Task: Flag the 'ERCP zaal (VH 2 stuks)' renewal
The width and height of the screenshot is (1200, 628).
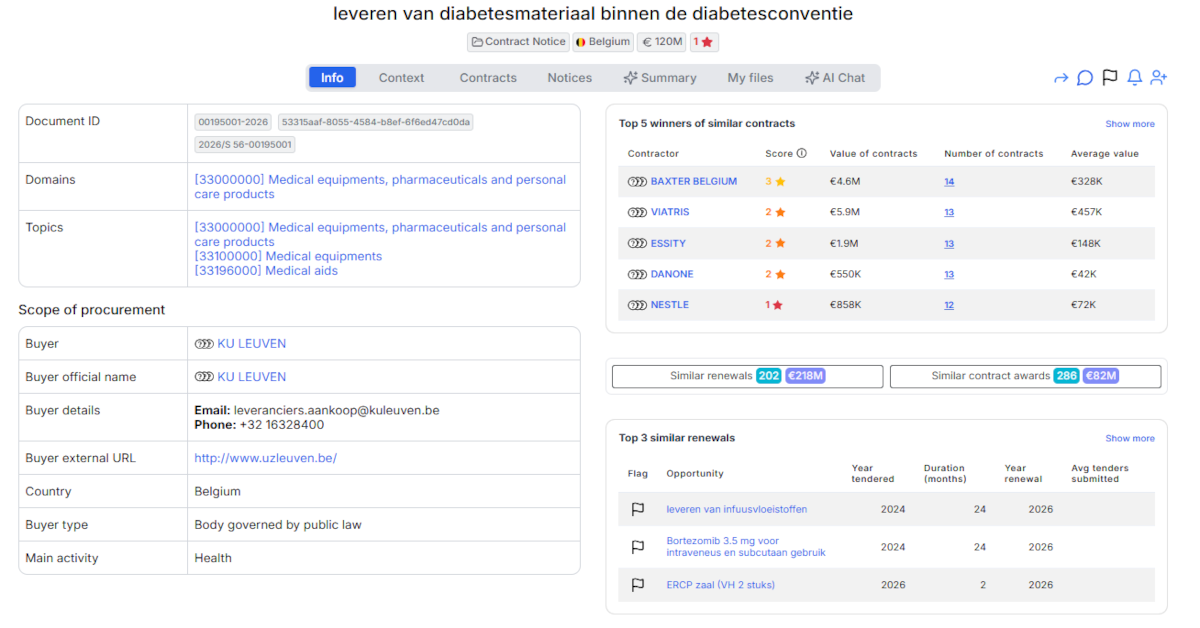Action: (x=637, y=585)
